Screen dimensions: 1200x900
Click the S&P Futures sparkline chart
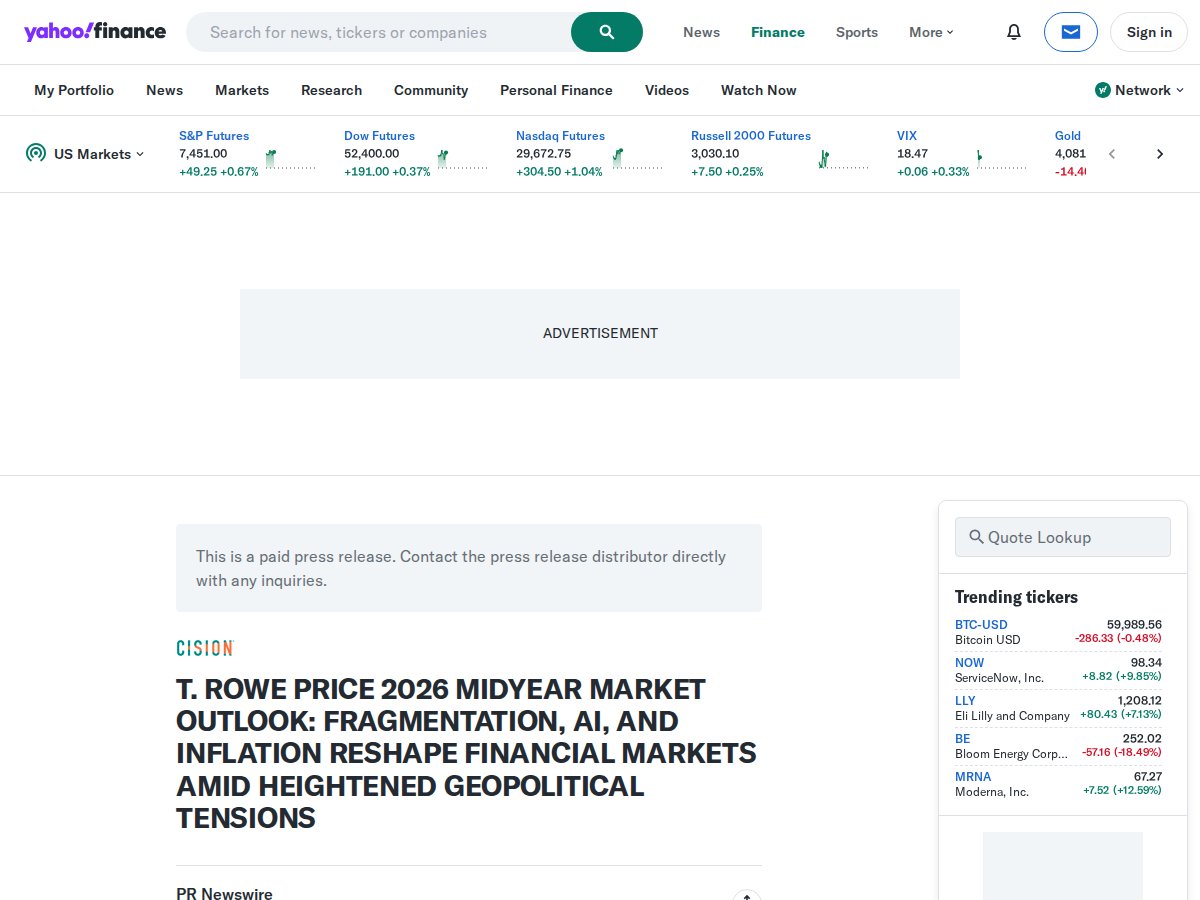[290, 159]
